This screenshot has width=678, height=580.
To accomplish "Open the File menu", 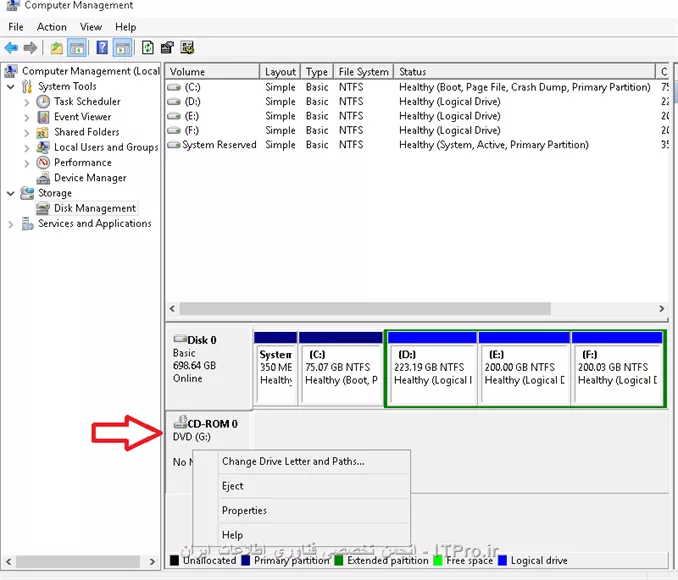I will pos(16,27).
